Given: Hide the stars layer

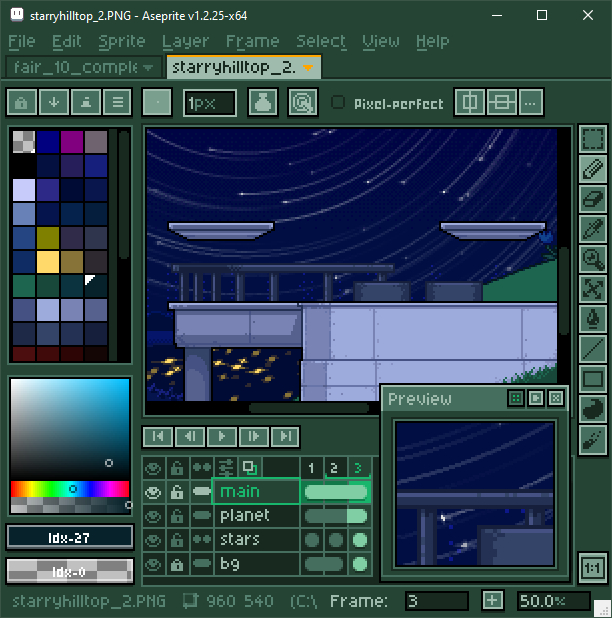Looking at the screenshot, I should pyautogui.click(x=153, y=540).
